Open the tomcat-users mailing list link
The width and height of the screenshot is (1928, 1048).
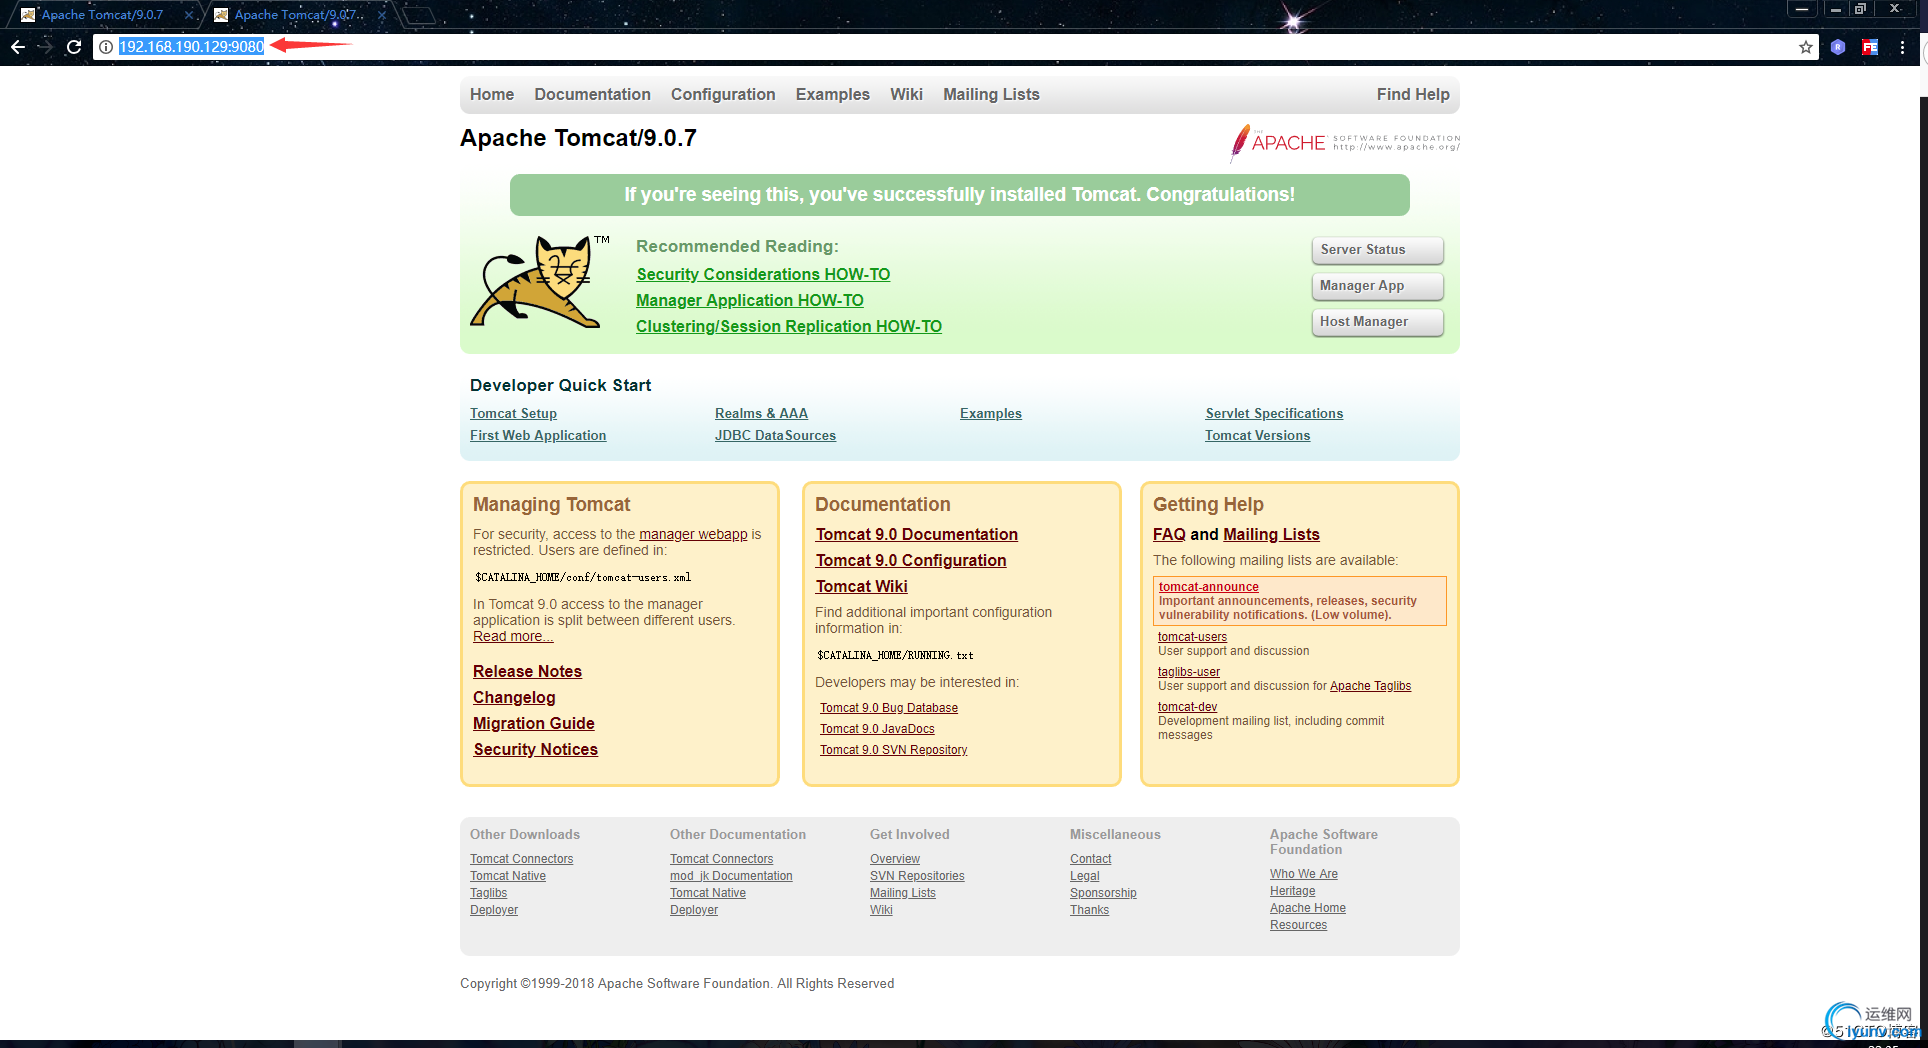pyautogui.click(x=1192, y=637)
